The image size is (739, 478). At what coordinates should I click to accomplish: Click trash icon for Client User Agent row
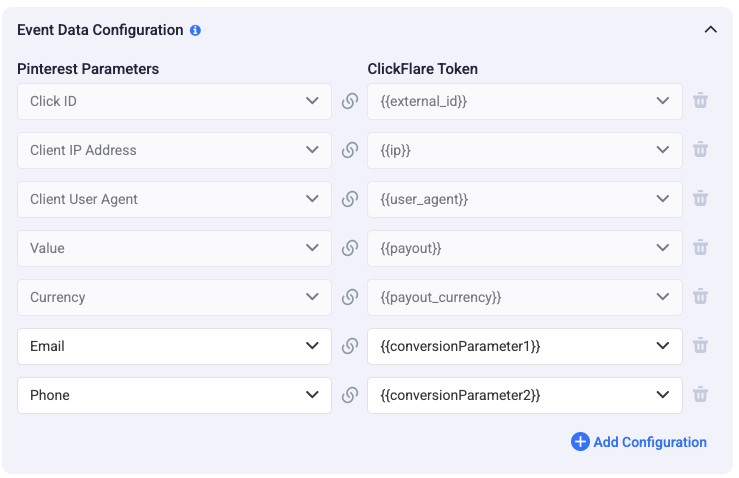tap(701, 199)
